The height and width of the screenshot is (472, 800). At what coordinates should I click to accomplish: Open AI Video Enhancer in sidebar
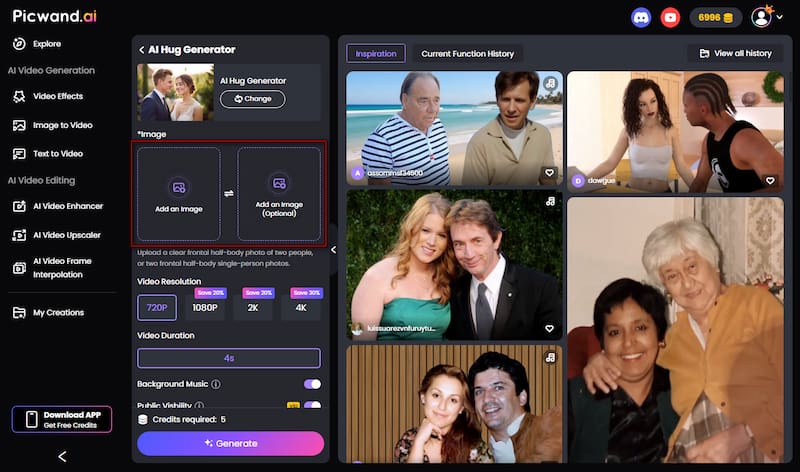[58, 206]
